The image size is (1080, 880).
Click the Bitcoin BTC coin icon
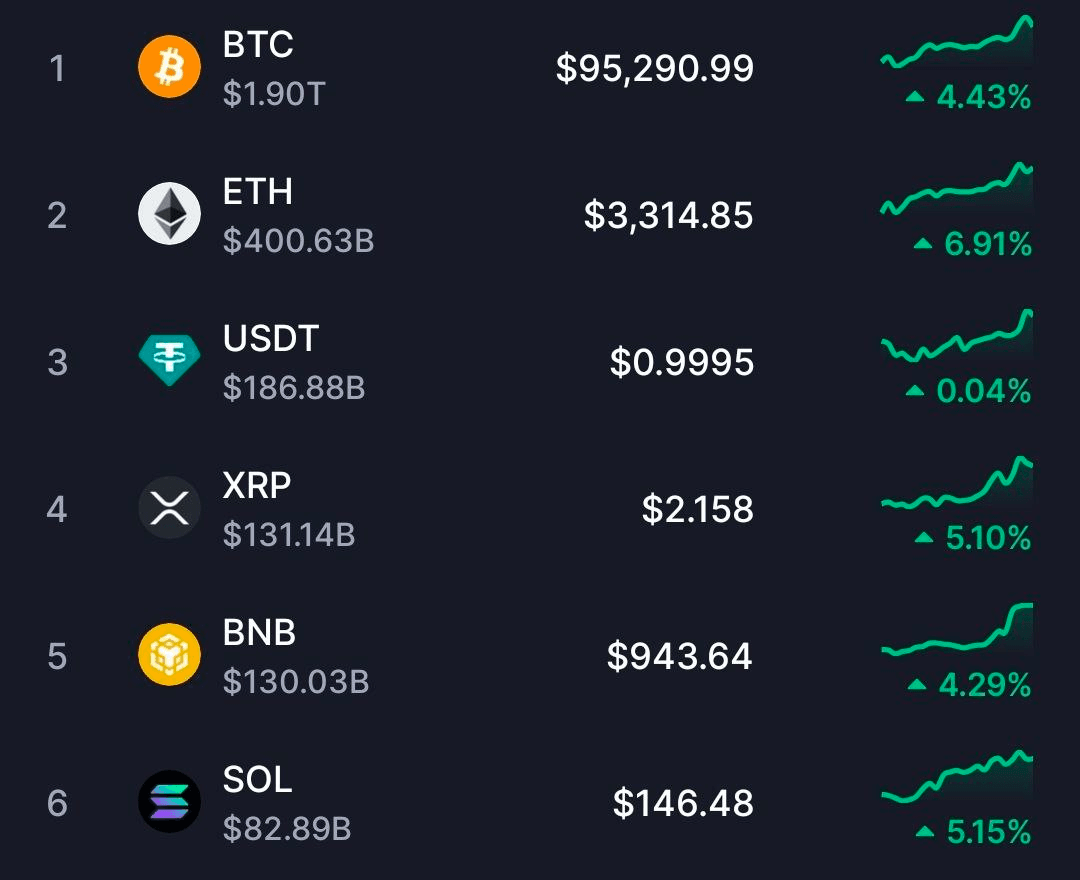coord(170,67)
